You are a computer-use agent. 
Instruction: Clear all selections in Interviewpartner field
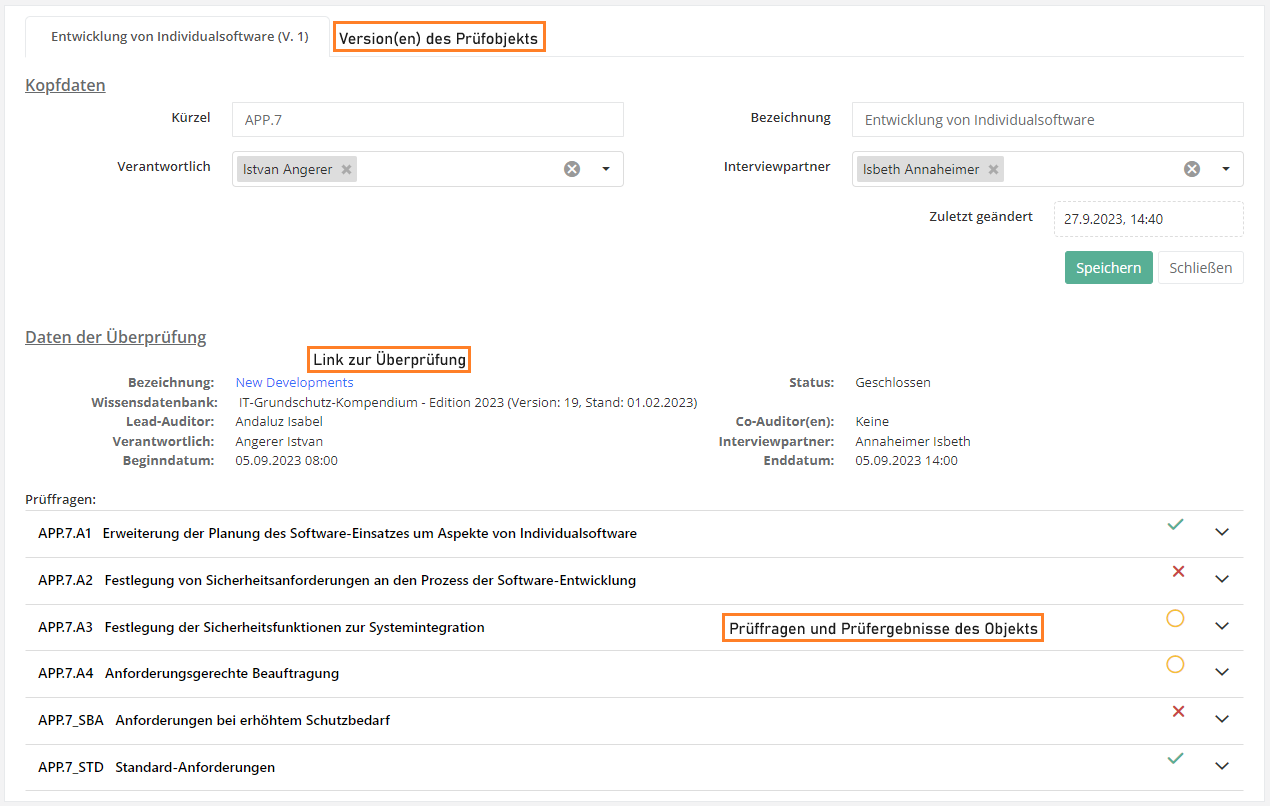[x=1192, y=169]
